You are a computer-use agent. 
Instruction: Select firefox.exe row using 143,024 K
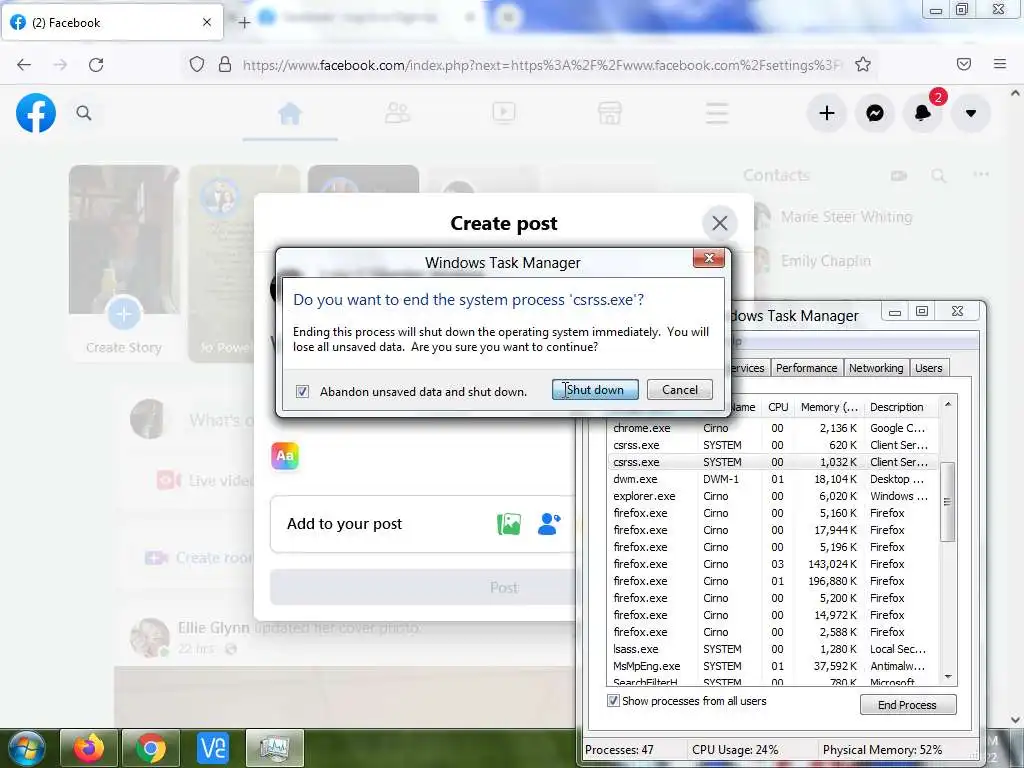coord(773,564)
